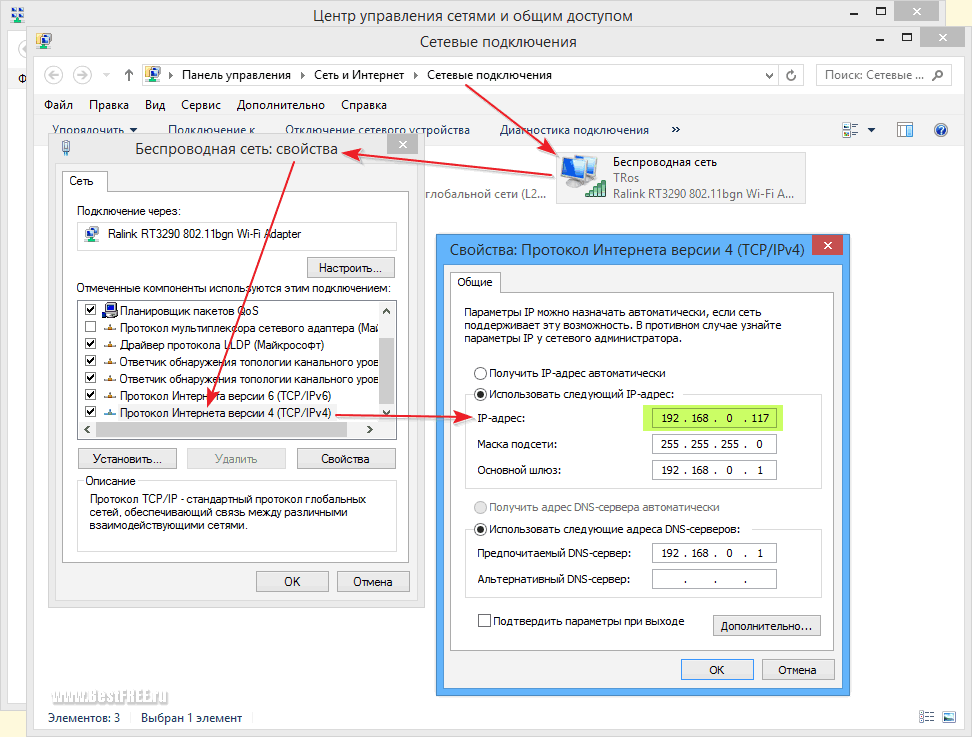Open the Справка menu

pos(364,105)
